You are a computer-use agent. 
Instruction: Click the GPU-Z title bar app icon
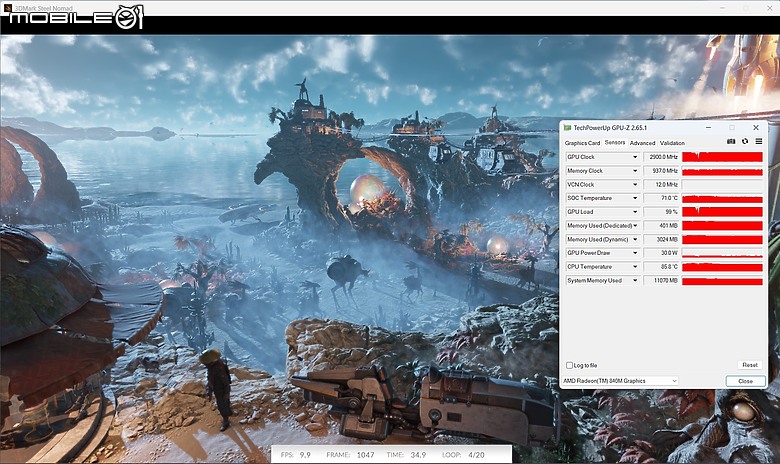pyautogui.click(x=567, y=128)
